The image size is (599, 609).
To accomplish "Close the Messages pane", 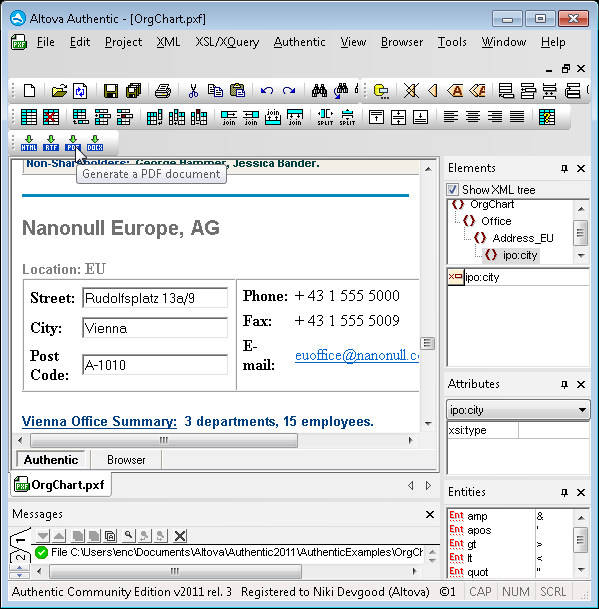I will [430, 515].
